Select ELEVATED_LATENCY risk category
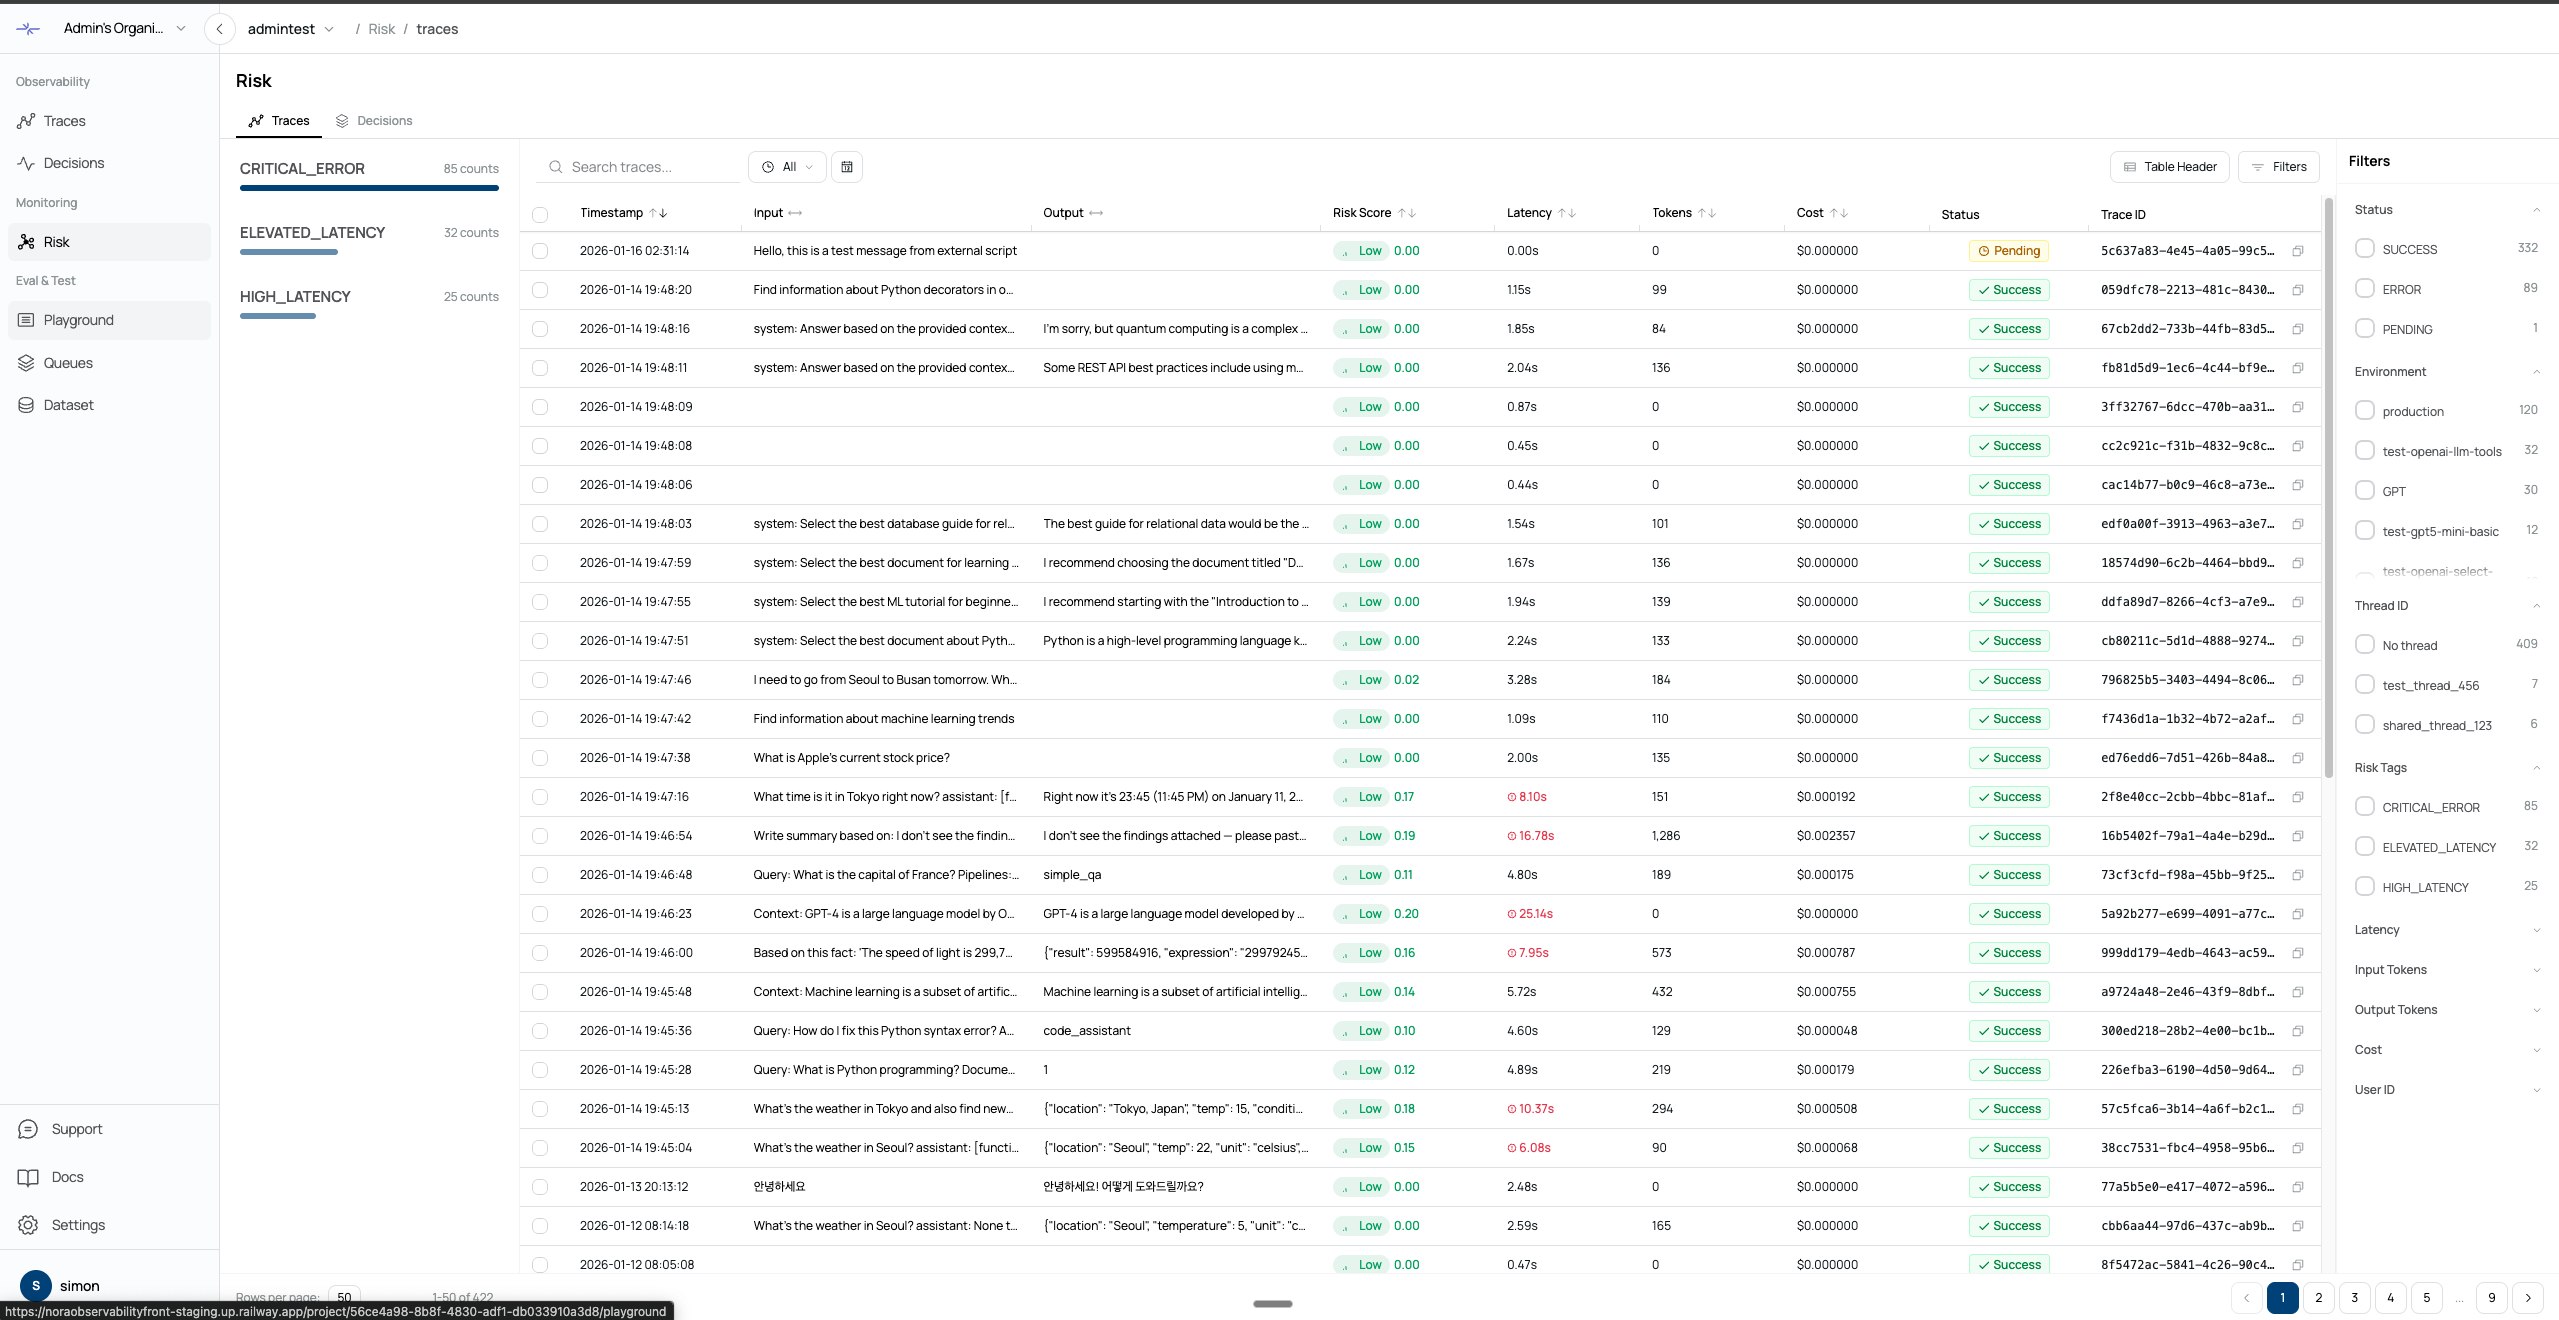 (x=312, y=233)
